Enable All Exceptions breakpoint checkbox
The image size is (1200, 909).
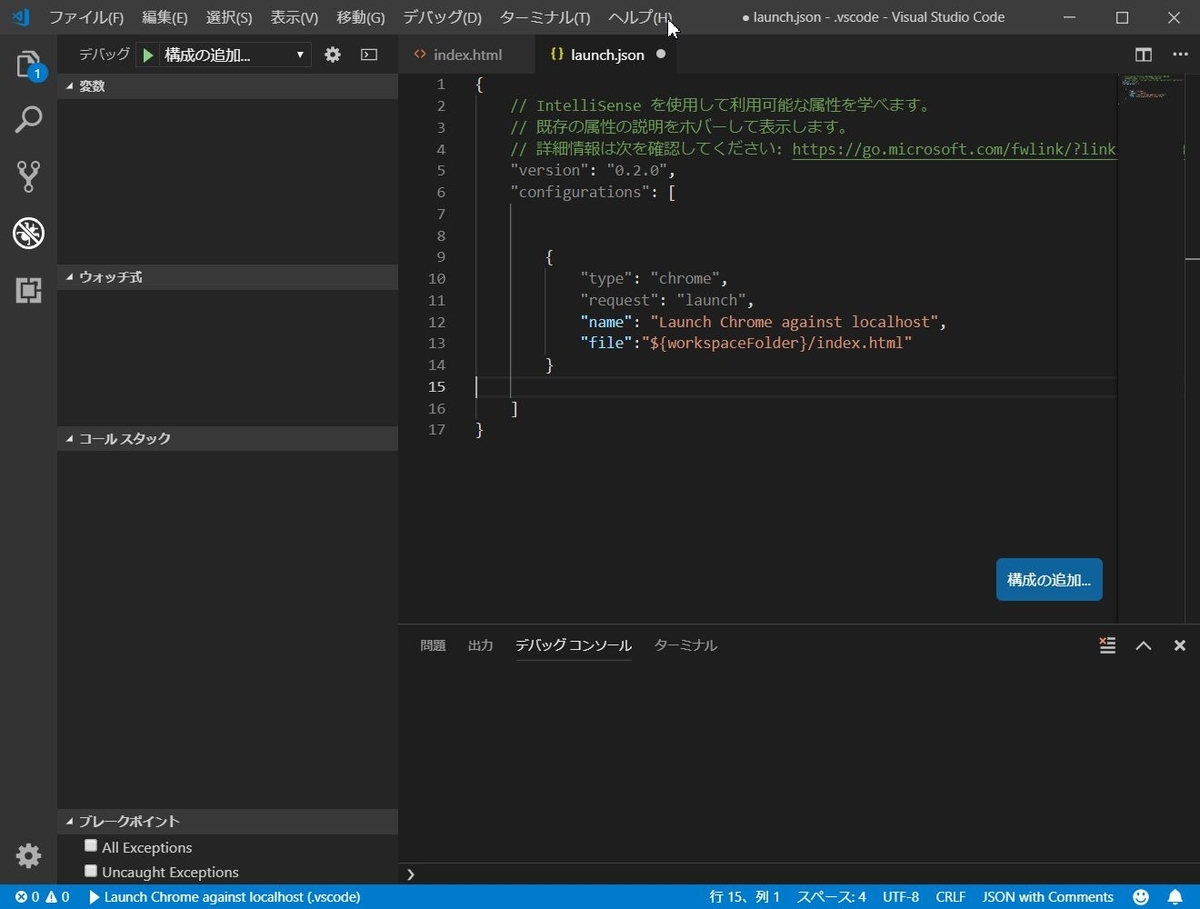[91, 846]
